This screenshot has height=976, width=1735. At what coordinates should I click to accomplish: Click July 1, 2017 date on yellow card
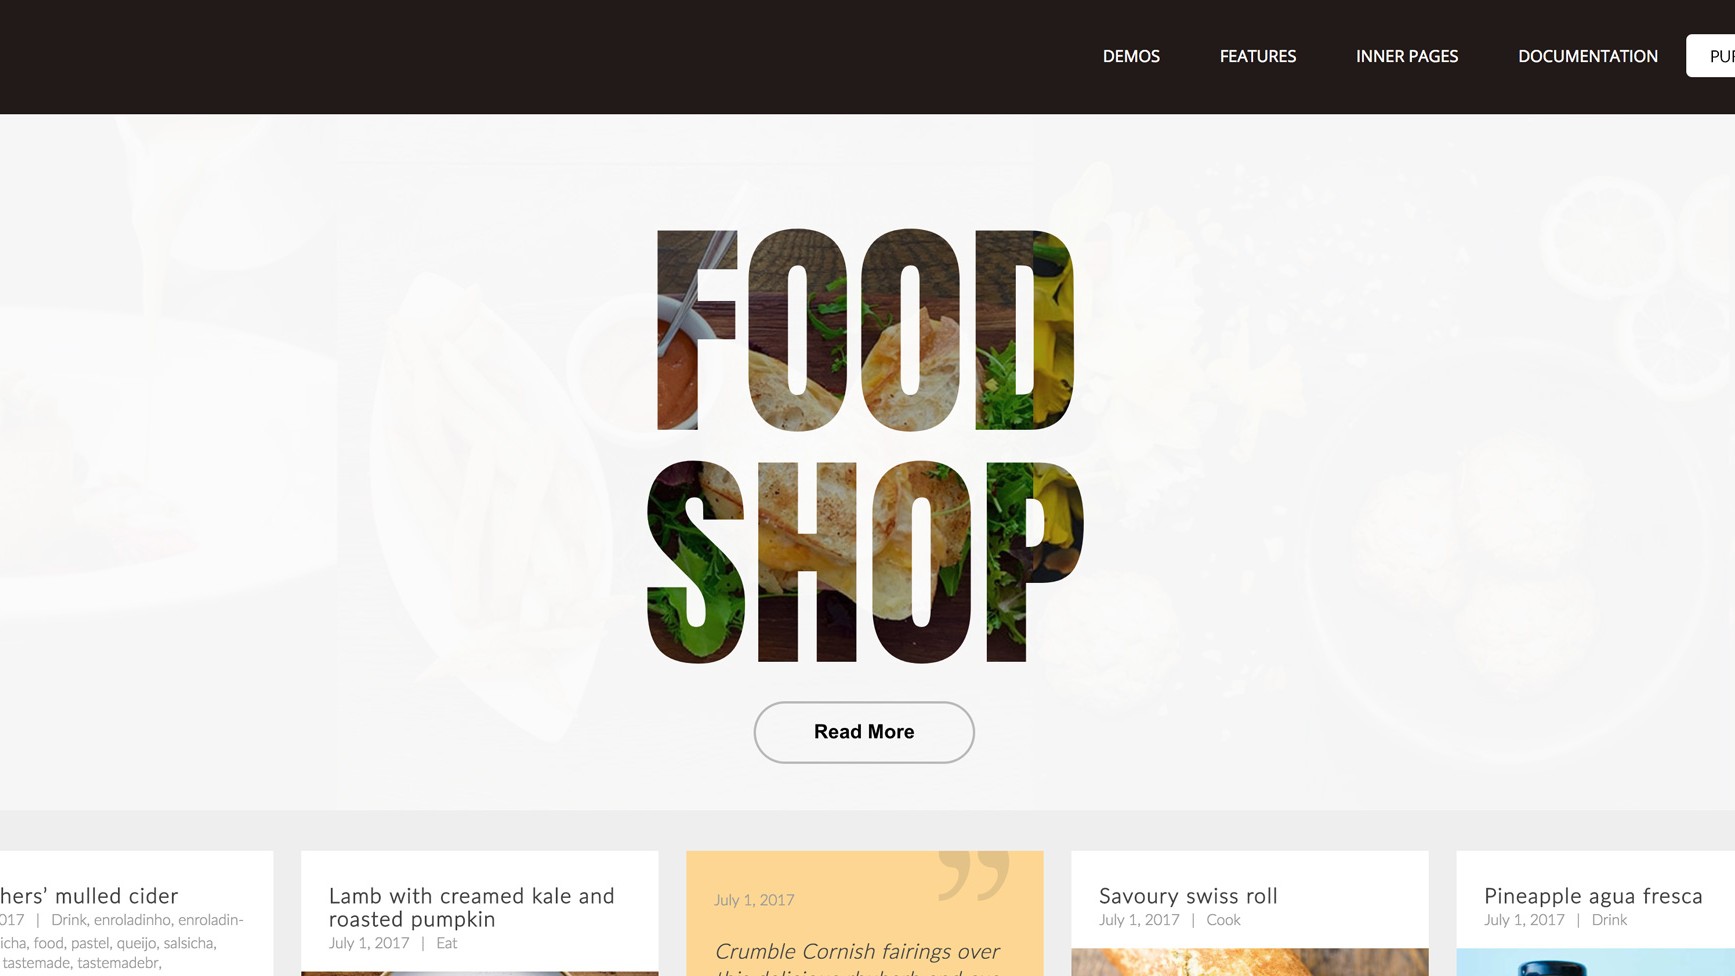754,900
